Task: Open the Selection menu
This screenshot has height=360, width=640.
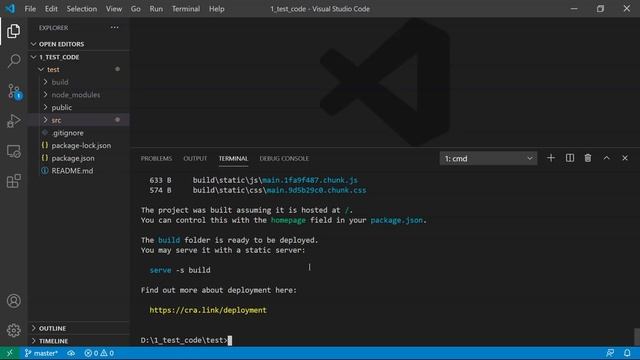Action: pos(82,9)
